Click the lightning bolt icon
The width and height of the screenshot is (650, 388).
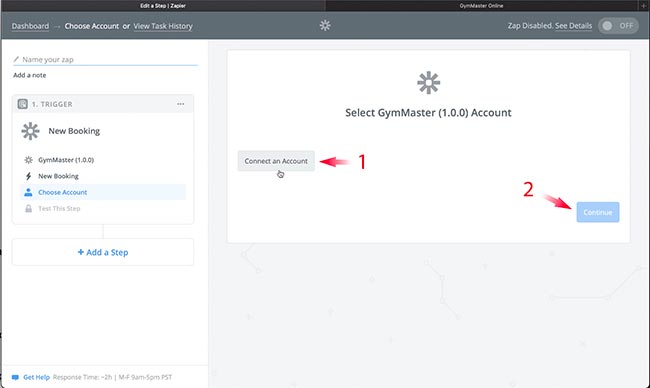click(x=28, y=176)
